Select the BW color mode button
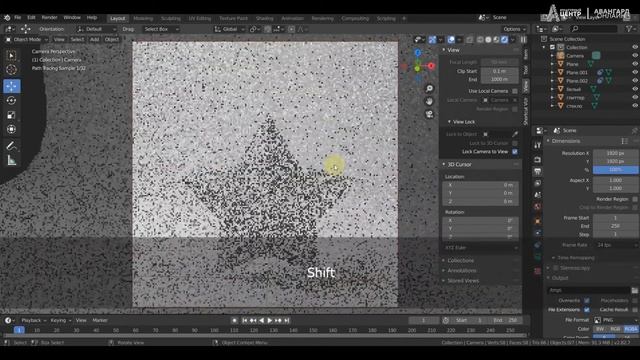Viewport: 640px width, 360px height. click(x=600, y=329)
